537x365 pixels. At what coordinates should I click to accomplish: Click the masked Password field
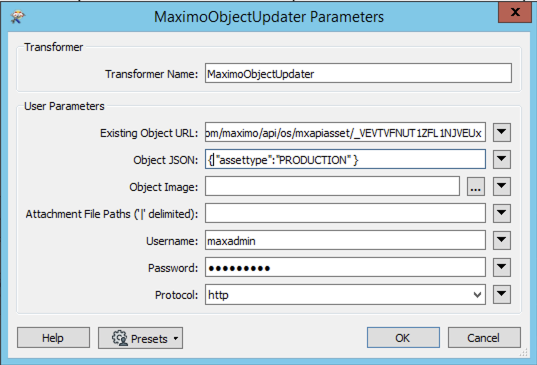tap(345, 267)
